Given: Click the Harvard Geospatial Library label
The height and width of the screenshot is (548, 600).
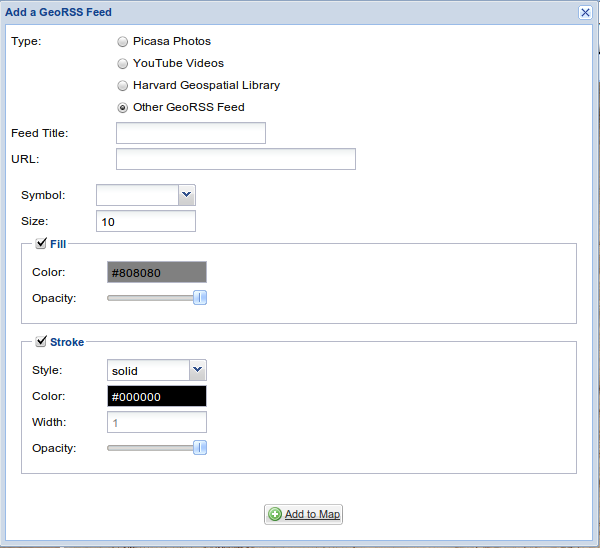Looking at the screenshot, I should pyautogui.click(x=206, y=85).
